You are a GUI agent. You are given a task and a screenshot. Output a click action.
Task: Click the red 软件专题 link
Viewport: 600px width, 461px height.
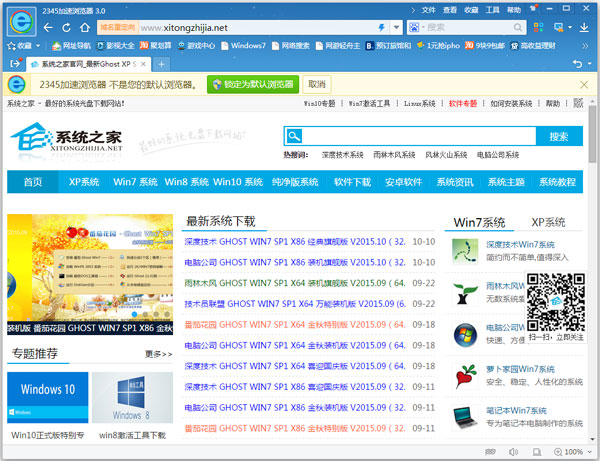[463, 103]
